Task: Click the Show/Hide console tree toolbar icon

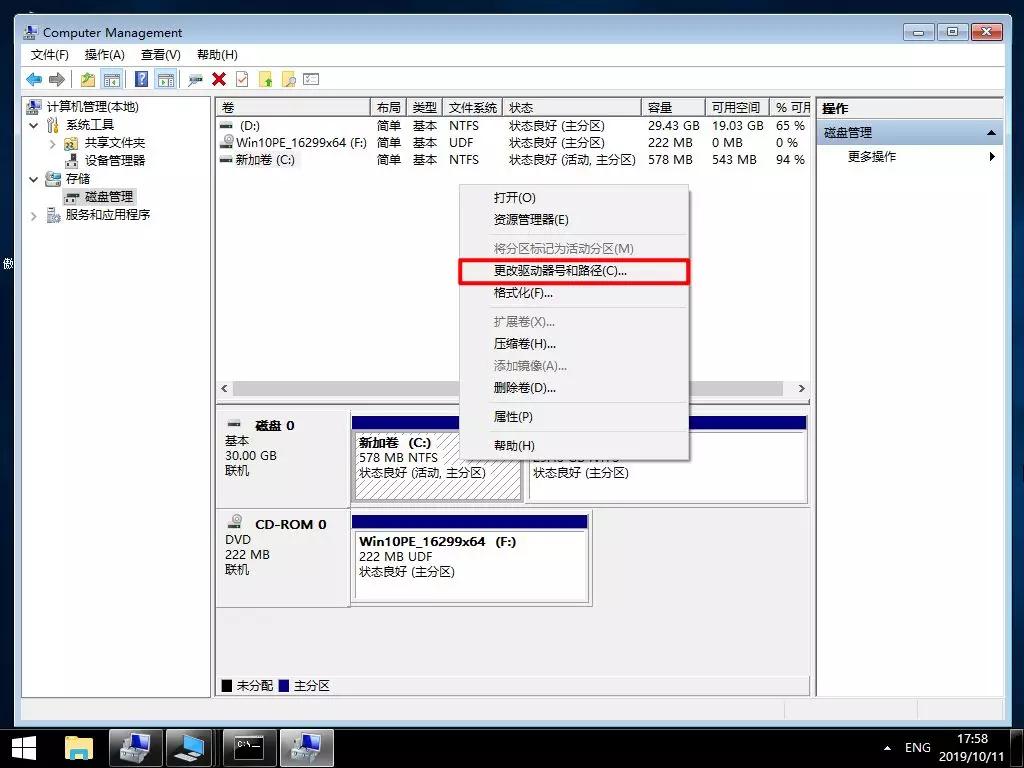Action: [x=112, y=79]
